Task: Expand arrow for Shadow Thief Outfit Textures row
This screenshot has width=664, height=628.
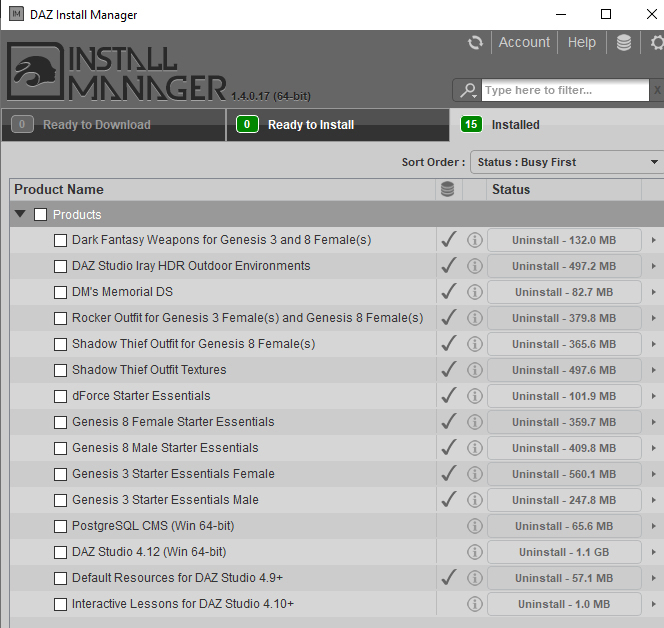Action: [x=653, y=370]
